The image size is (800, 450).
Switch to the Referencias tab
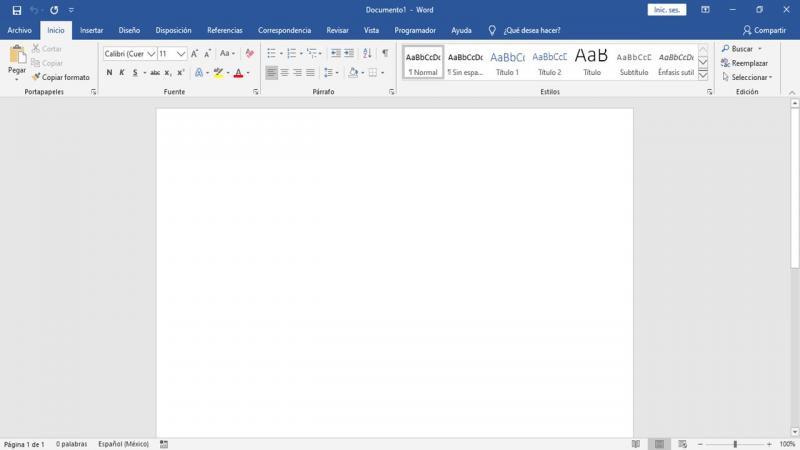[224, 30]
